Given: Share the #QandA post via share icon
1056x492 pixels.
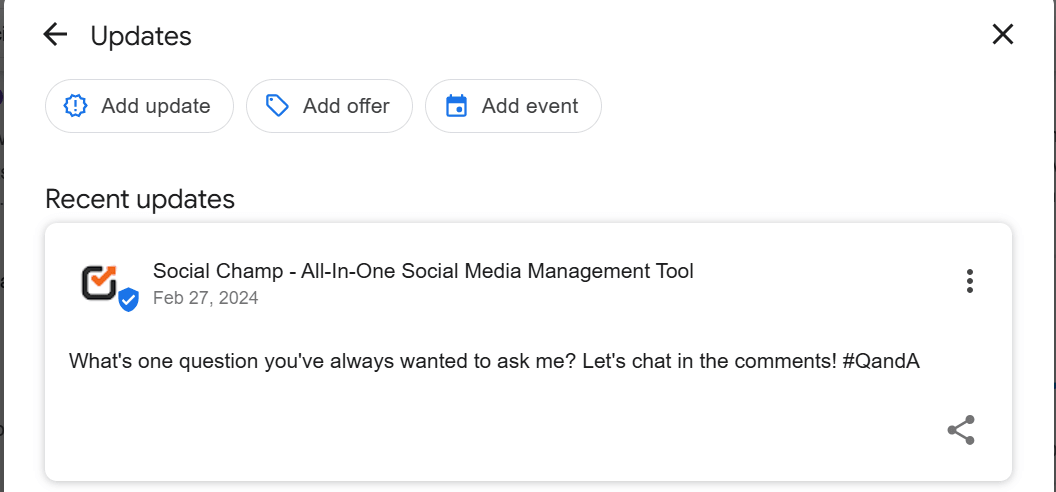Looking at the screenshot, I should [961, 430].
